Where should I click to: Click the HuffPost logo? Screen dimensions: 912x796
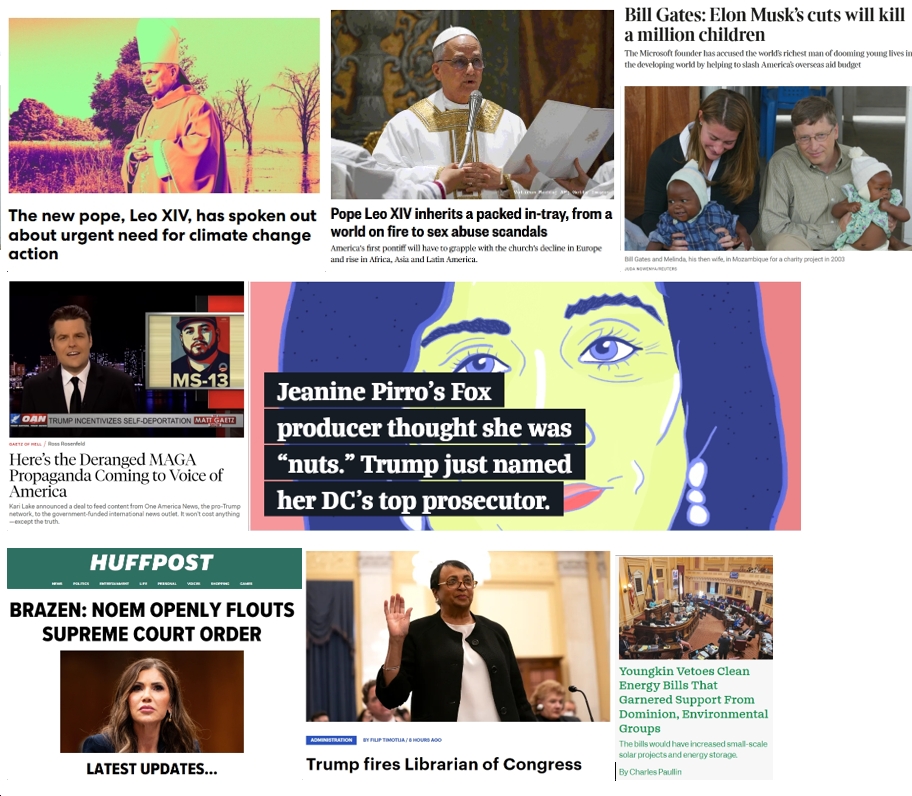coord(152,562)
